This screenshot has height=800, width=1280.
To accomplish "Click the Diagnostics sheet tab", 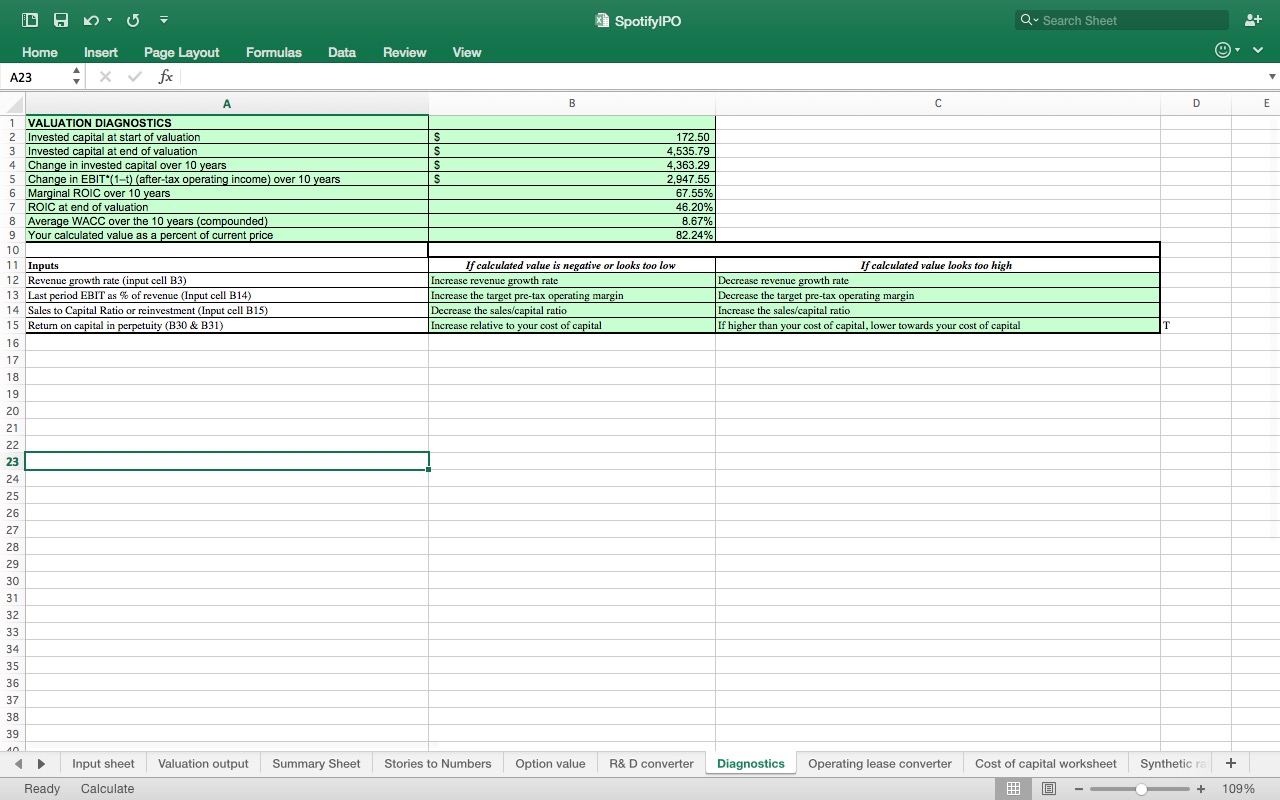I will [751, 763].
